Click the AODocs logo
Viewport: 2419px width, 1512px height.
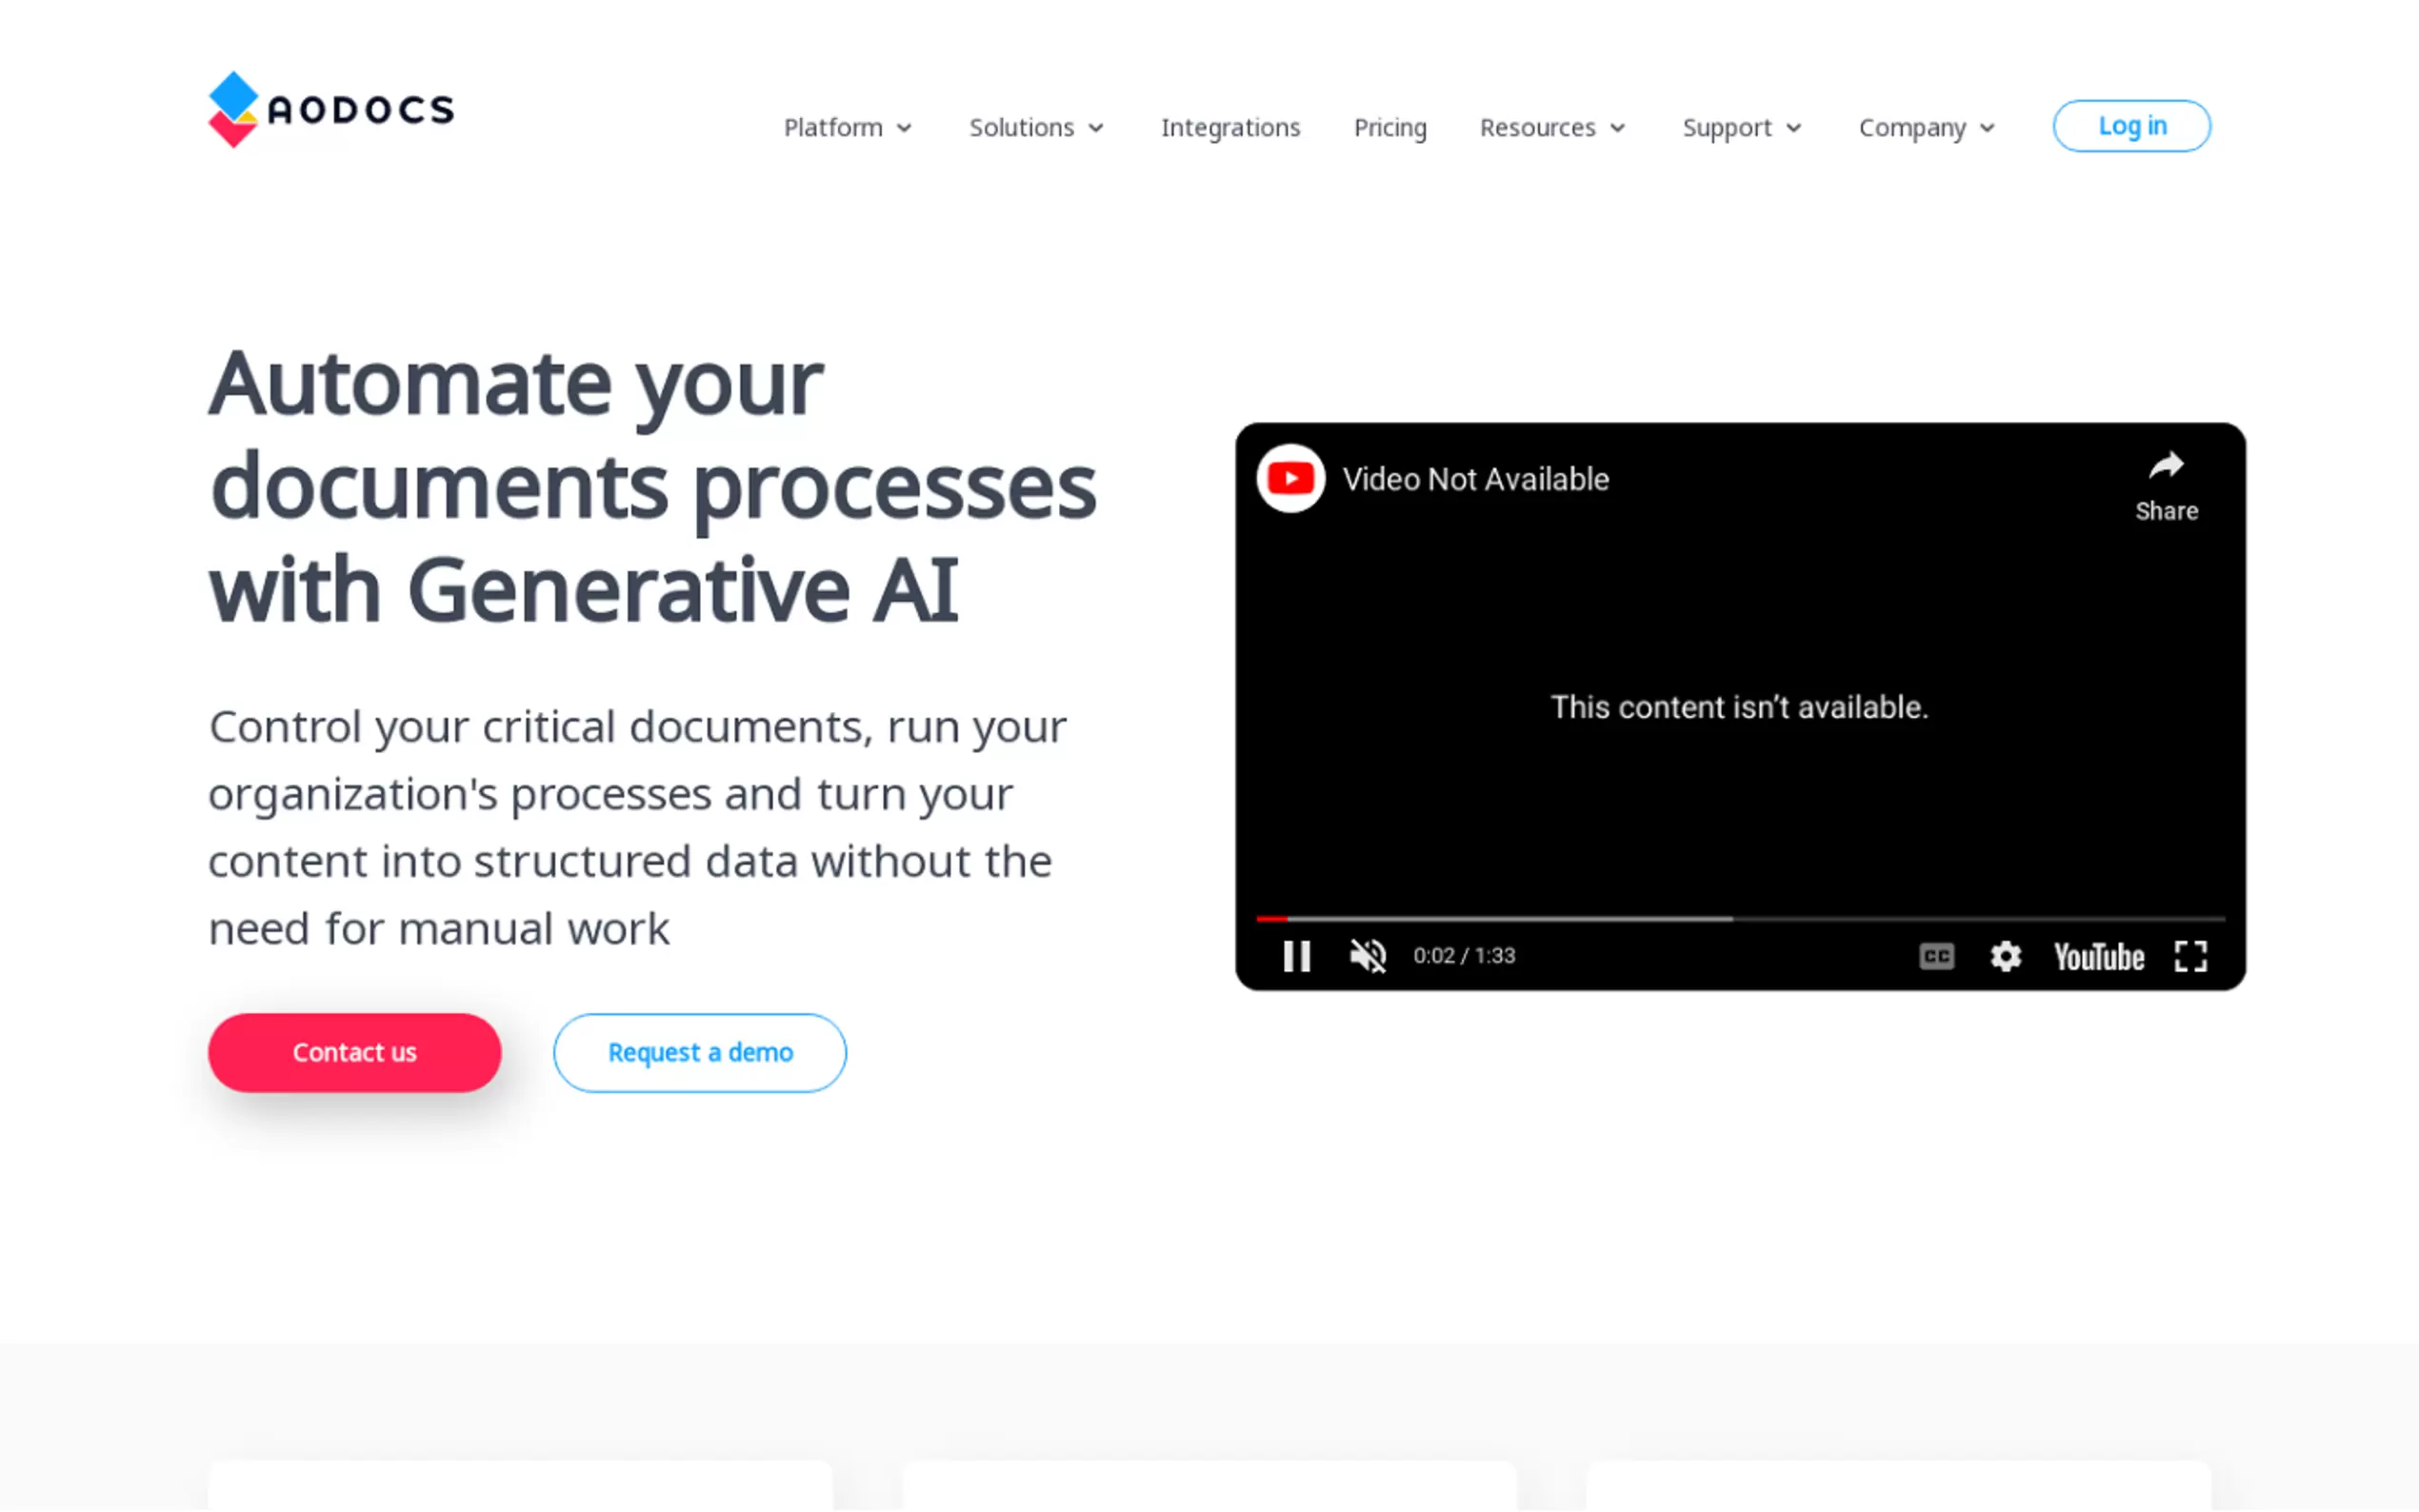tap(330, 109)
